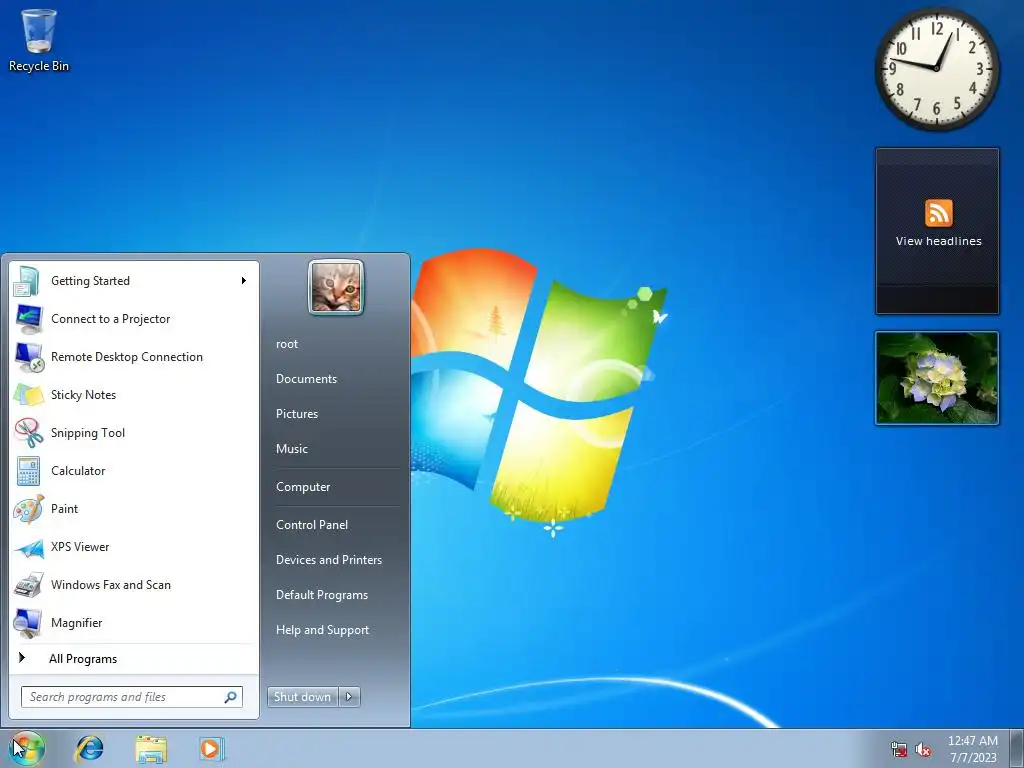Open Default Programs
1024x768 pixels.
point(322,595)
